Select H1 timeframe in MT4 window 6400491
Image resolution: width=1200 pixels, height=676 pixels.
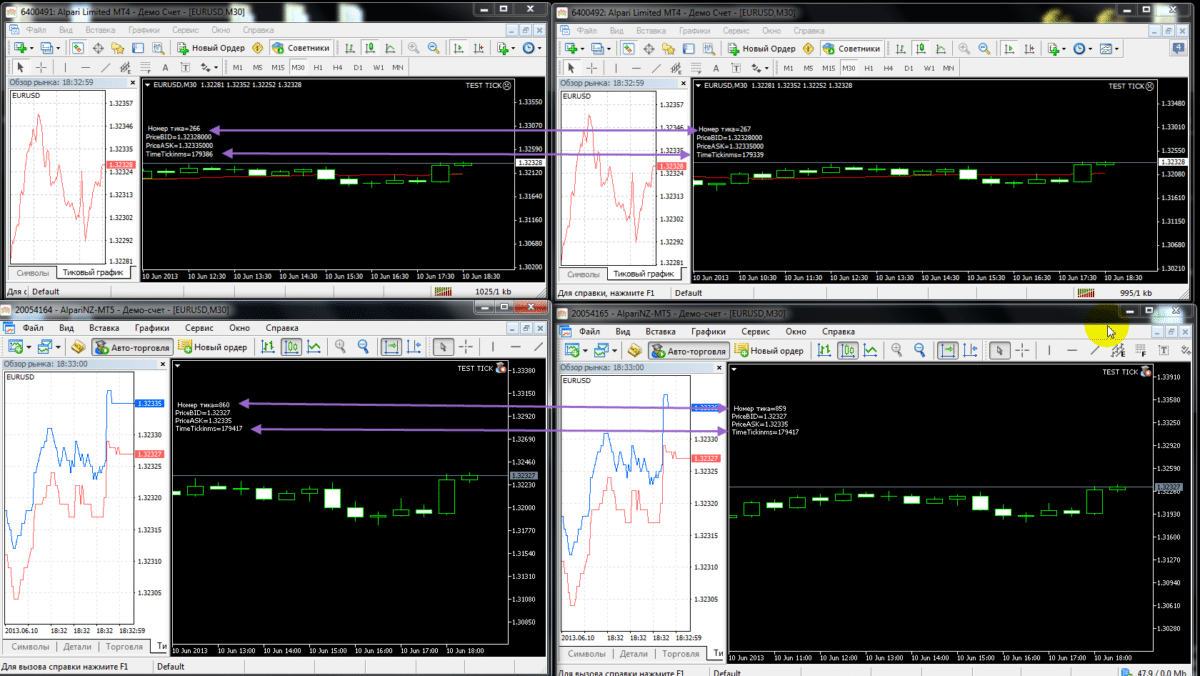(317, 67)
